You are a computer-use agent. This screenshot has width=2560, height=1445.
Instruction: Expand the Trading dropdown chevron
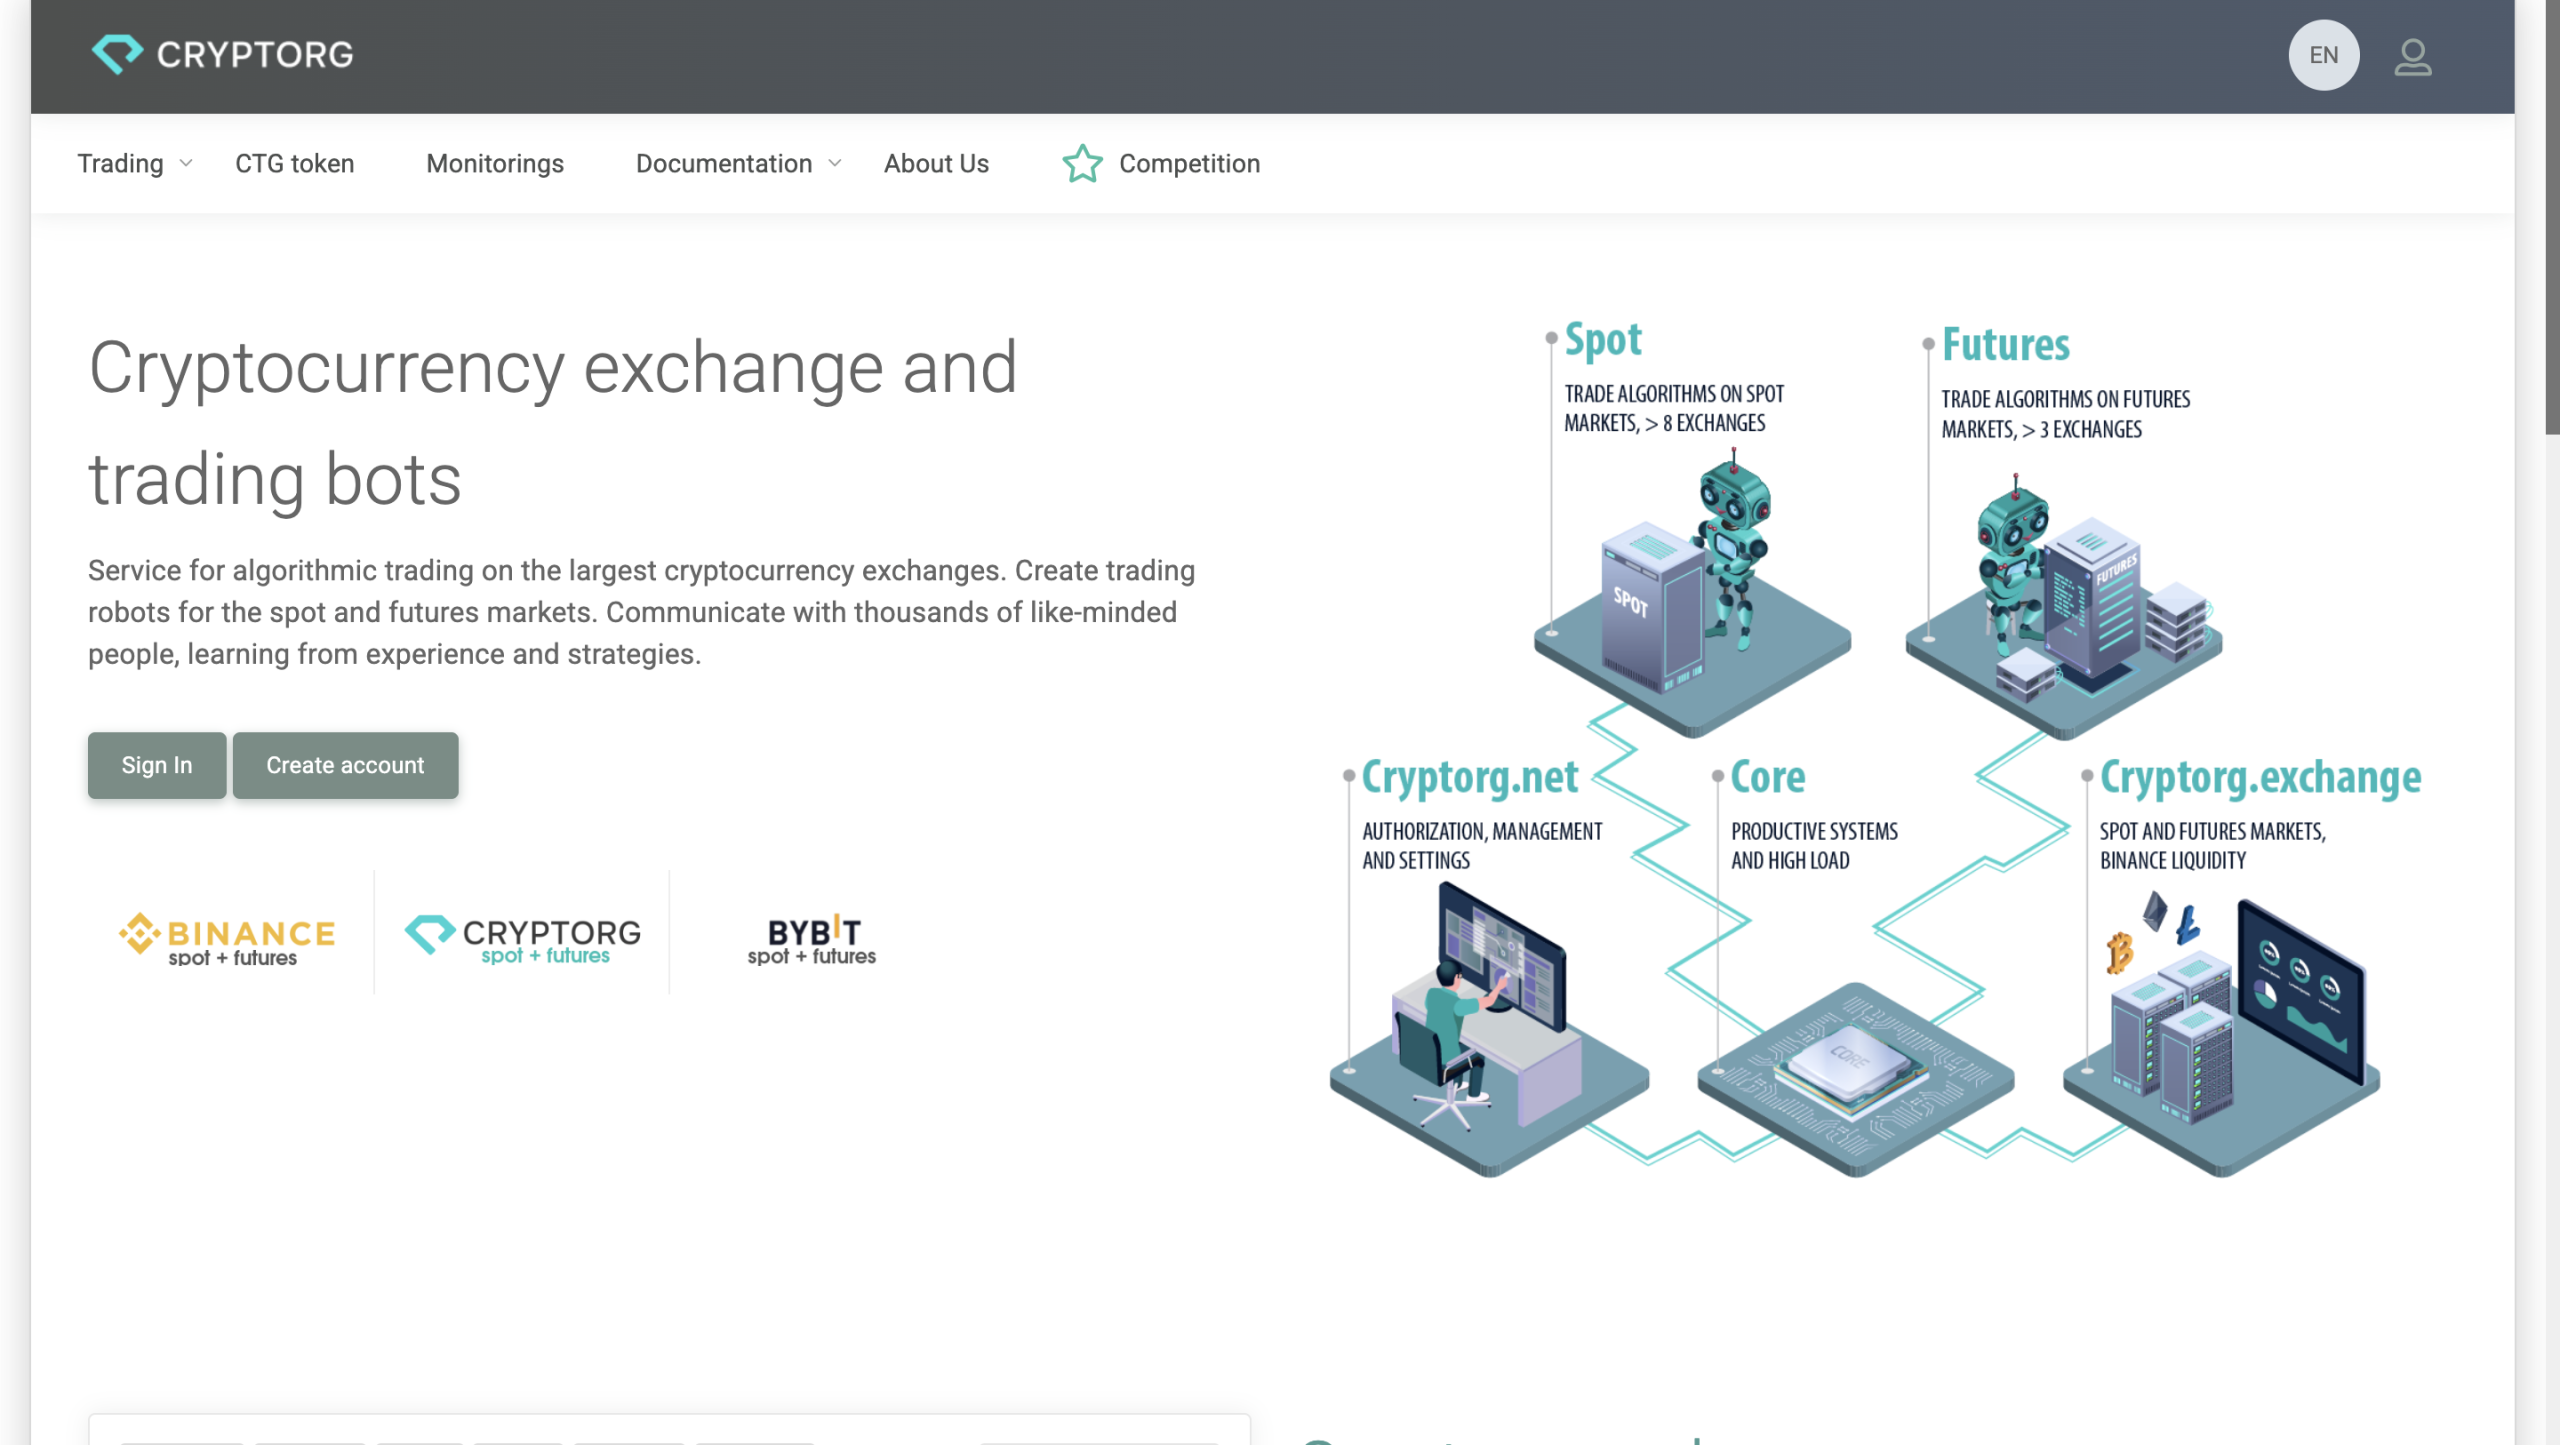click(x=186, y=164)
